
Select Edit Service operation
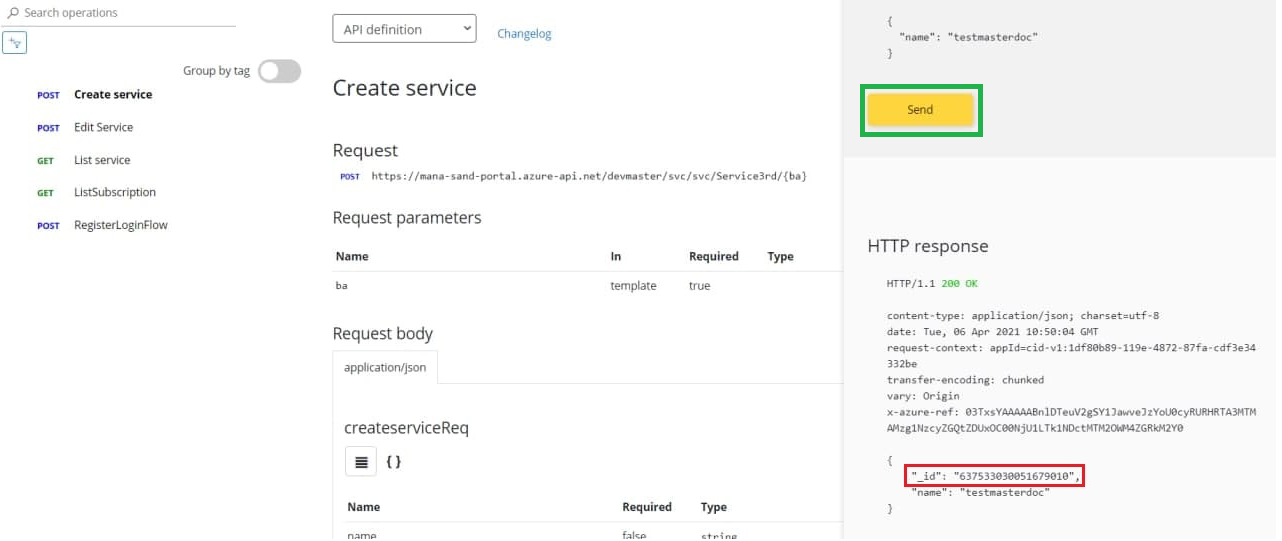103,127
